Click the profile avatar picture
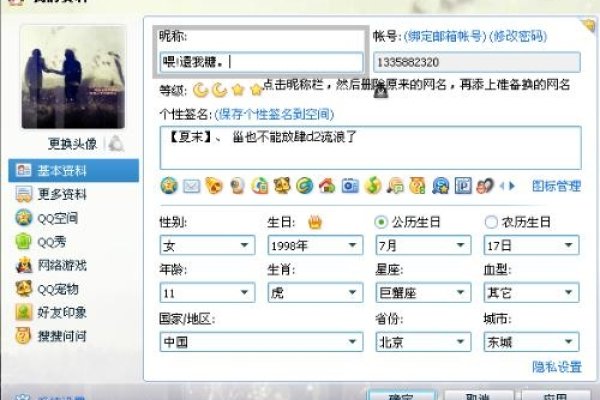600x400 pixels. pyautogui.click(x=73, y=78)
